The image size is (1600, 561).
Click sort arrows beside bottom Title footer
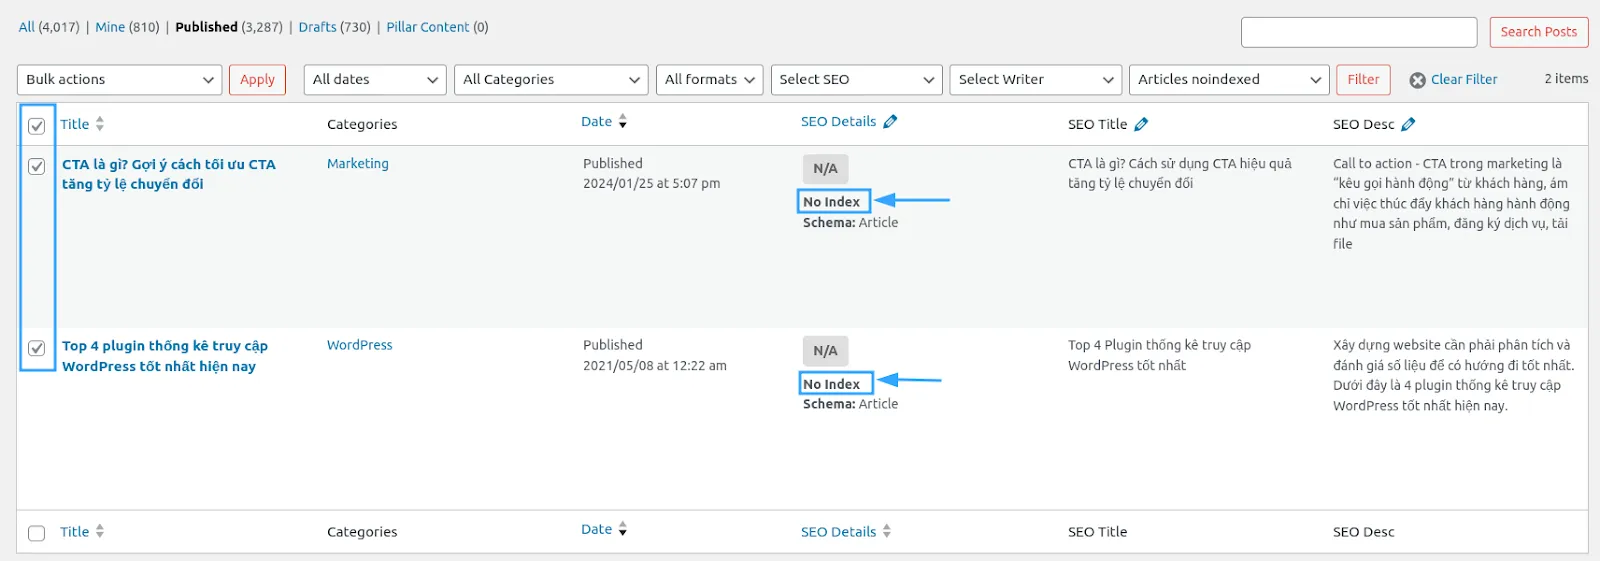100,532
